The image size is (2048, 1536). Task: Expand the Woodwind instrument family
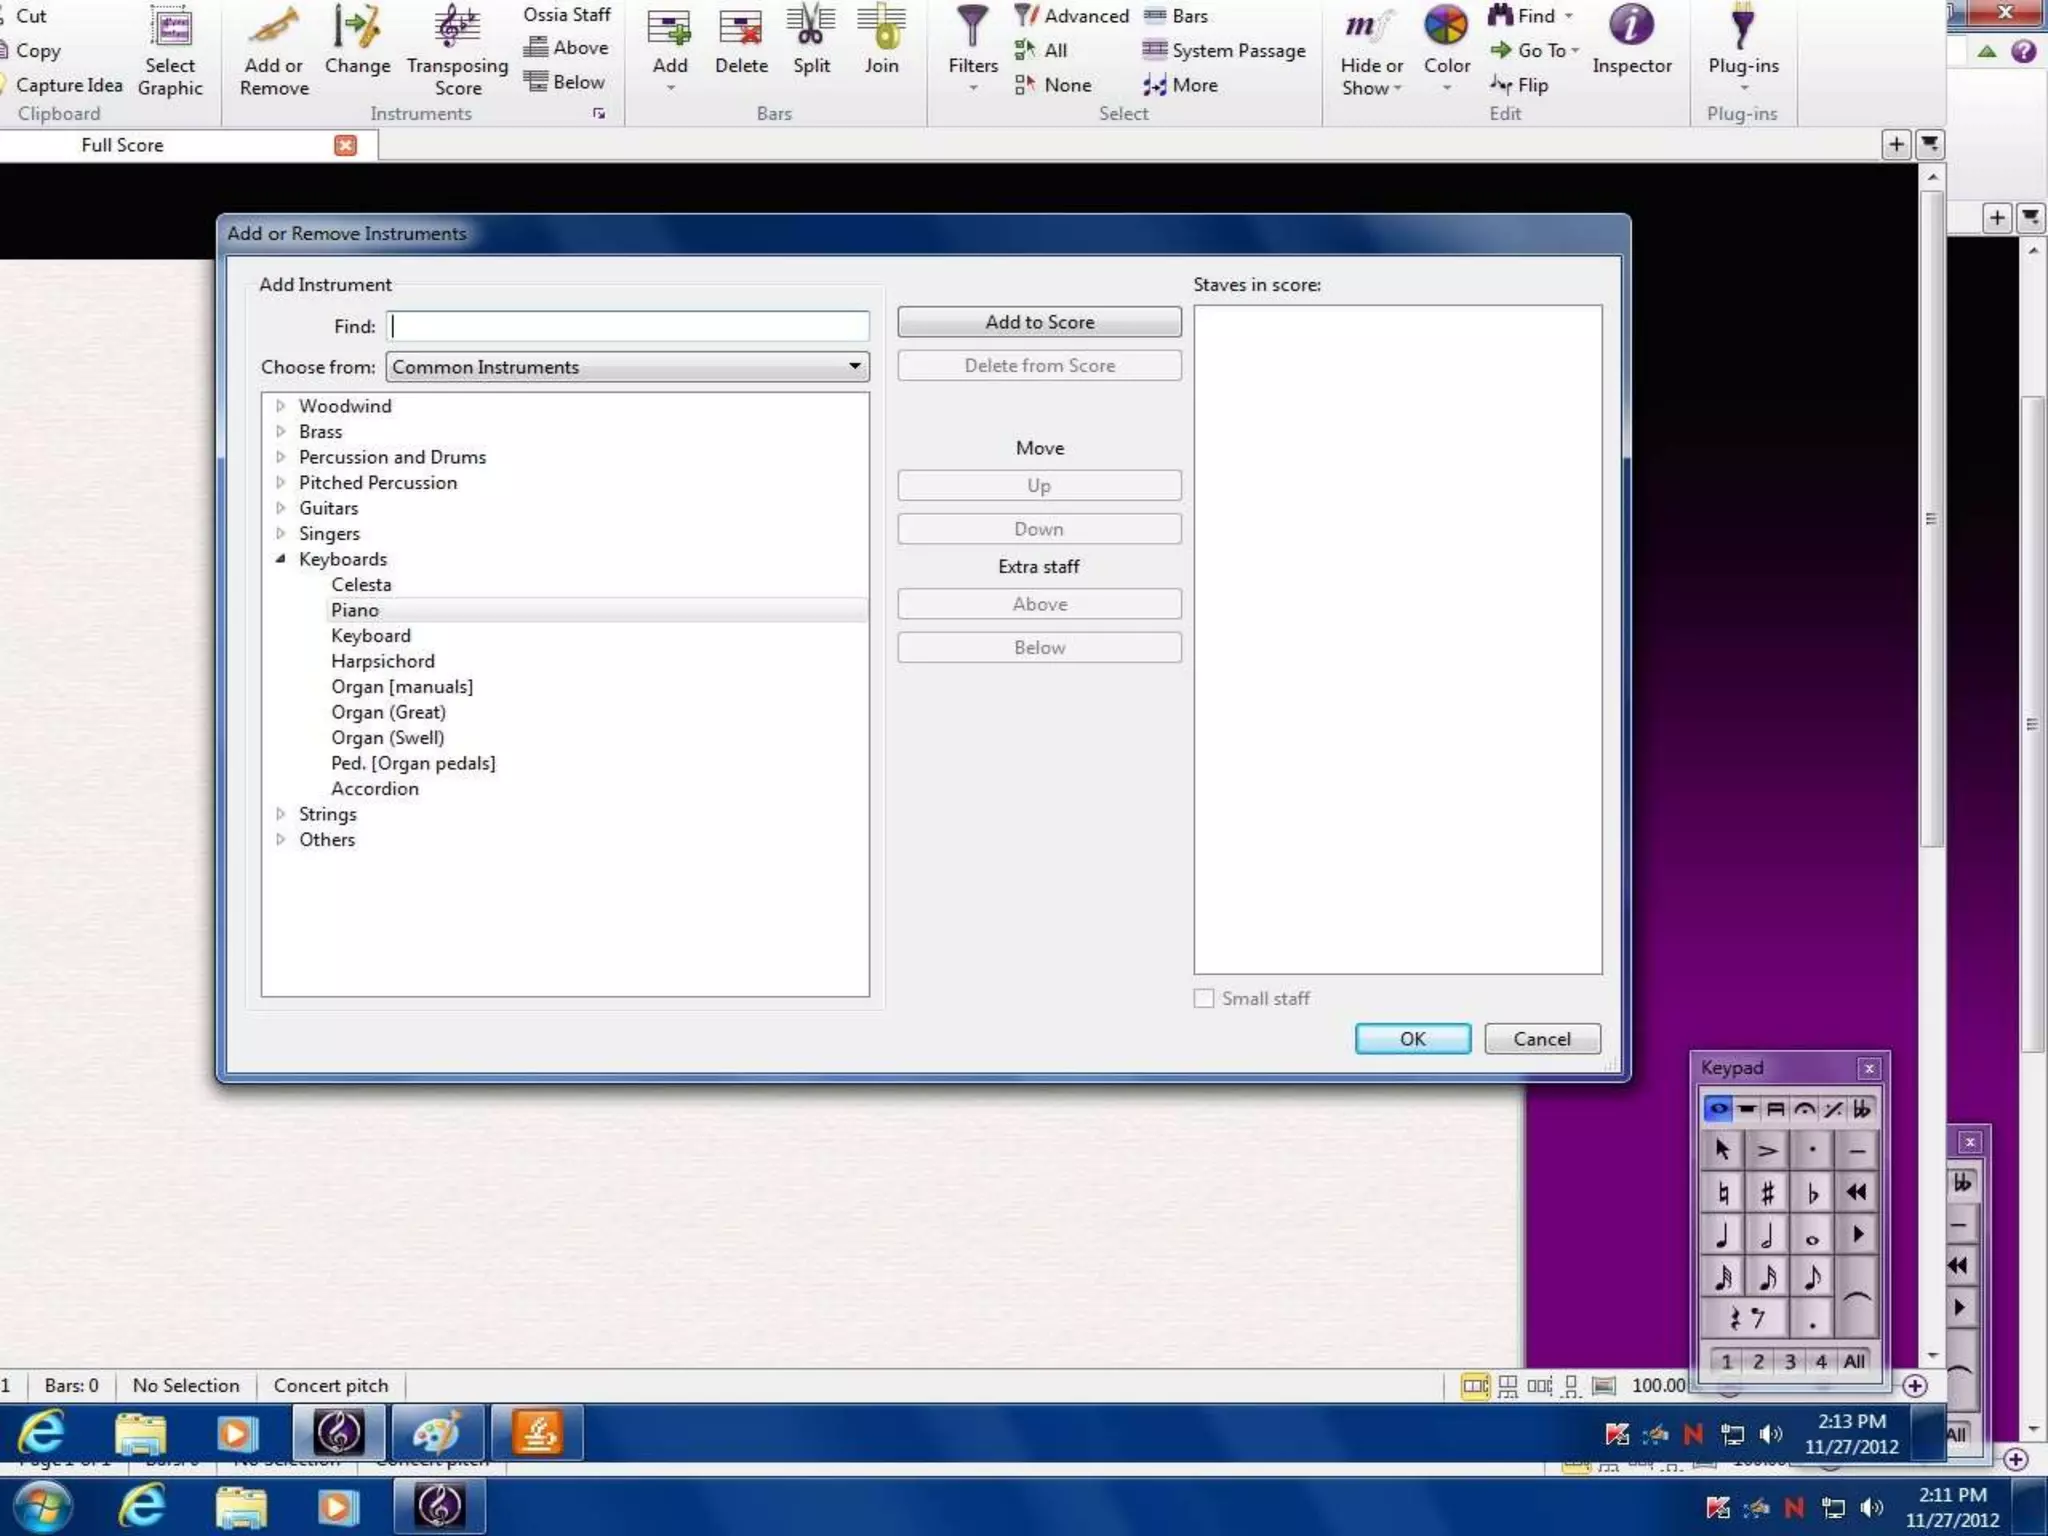point(281,406)
